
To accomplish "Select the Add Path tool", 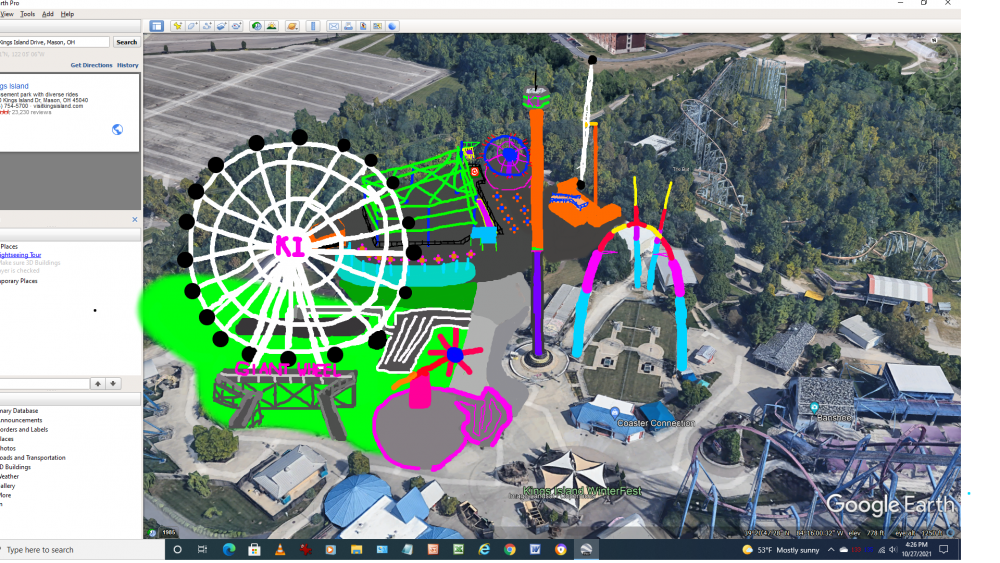I will (207, 26).
